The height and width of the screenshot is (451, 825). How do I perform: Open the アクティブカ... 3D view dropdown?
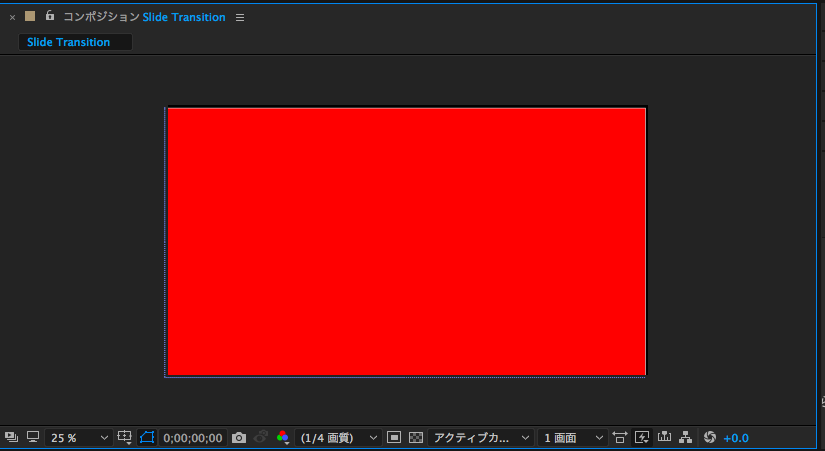(x=480, y=438)
